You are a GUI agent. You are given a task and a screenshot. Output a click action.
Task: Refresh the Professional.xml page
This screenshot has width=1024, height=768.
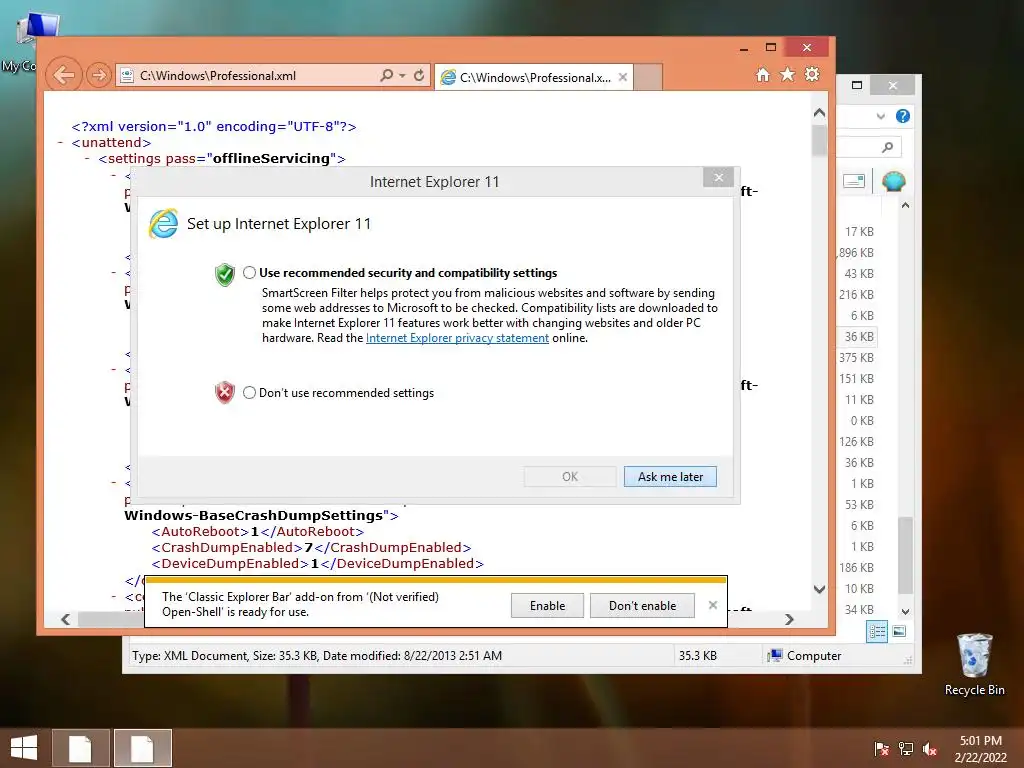click(x=419, y=76)
